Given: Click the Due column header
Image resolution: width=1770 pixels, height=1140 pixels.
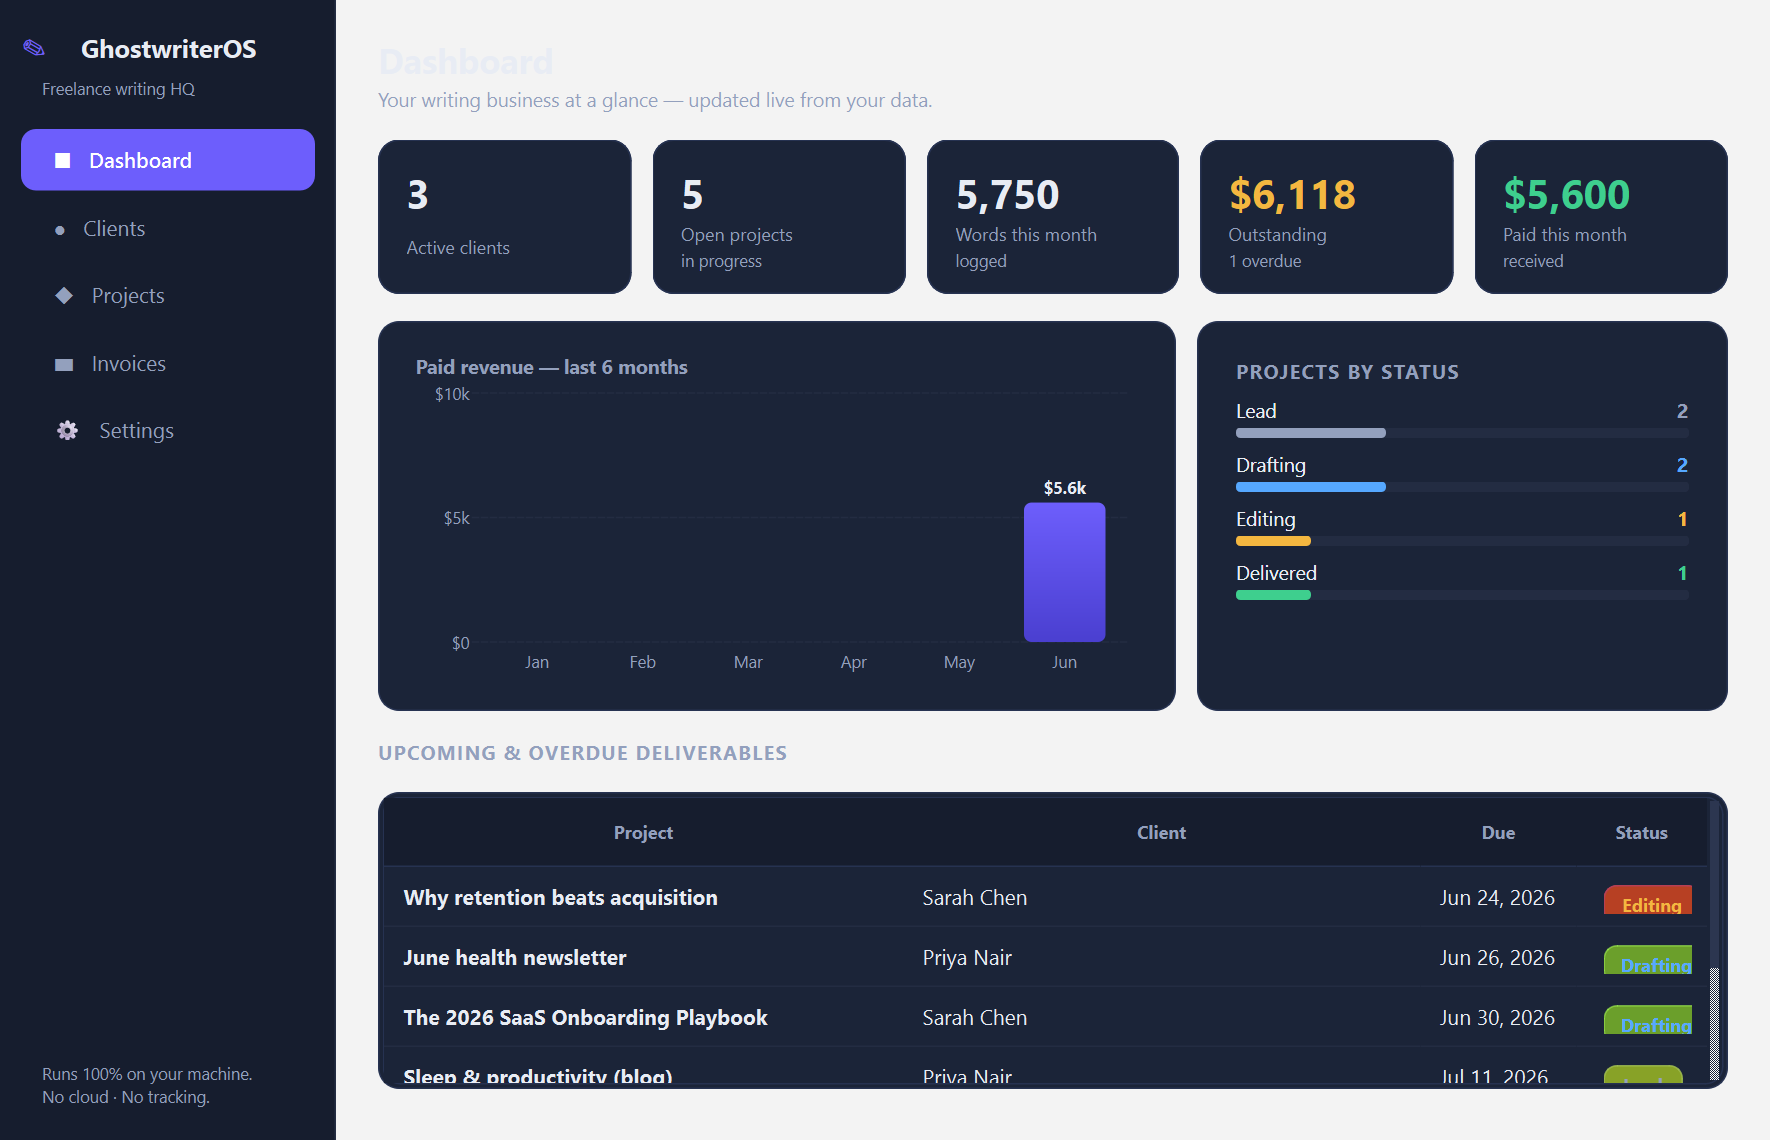Looking at the screenshot, I should click(1498, 832).
